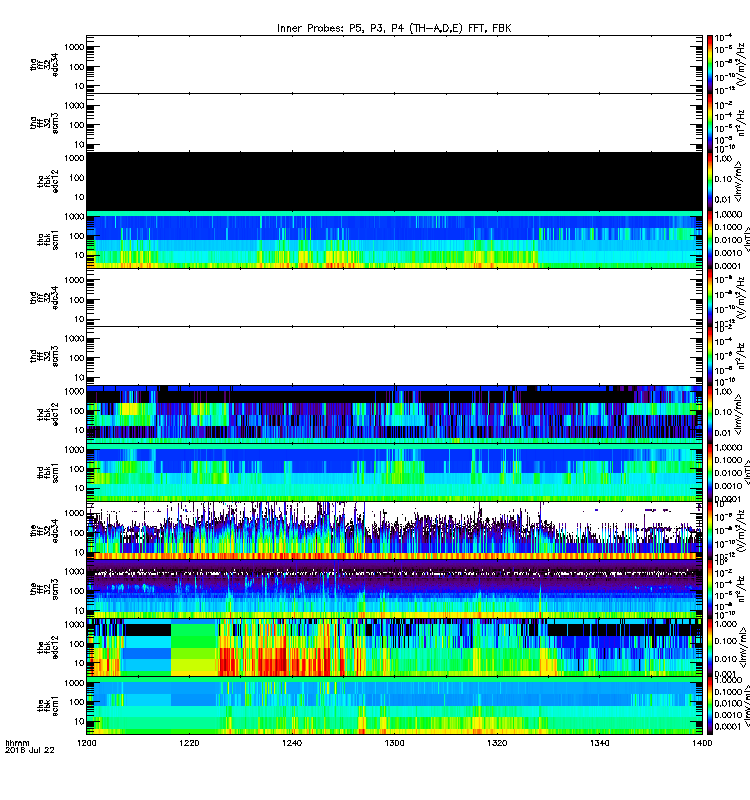The image size is (750, 800).
Task: Click the all-black tha fbk edc12 spectrogram panel
Action: pos(394,181)
